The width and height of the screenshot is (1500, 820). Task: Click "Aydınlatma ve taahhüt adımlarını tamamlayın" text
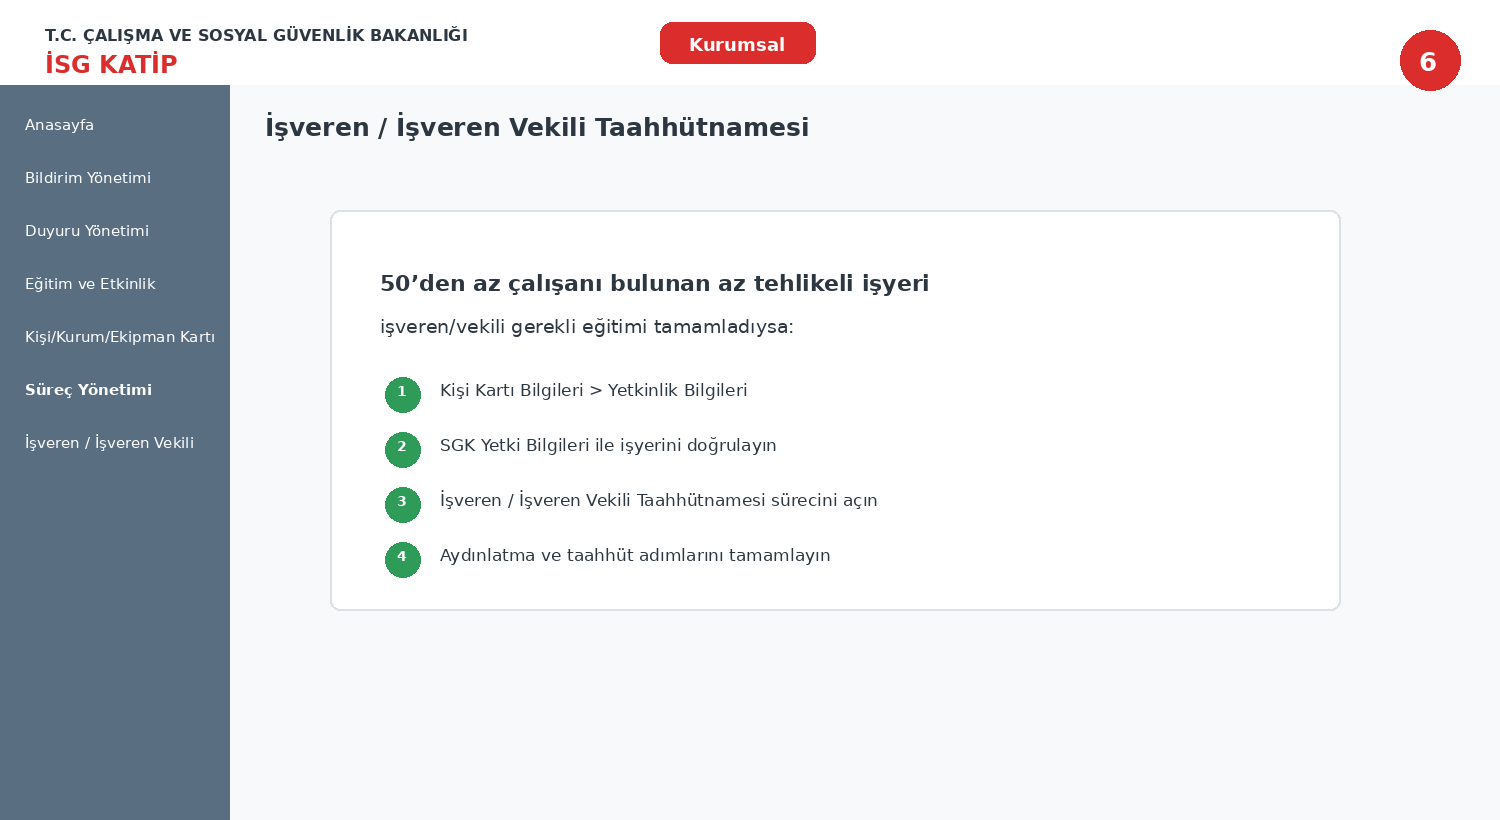pyautogui.click(x=635, y=555)
